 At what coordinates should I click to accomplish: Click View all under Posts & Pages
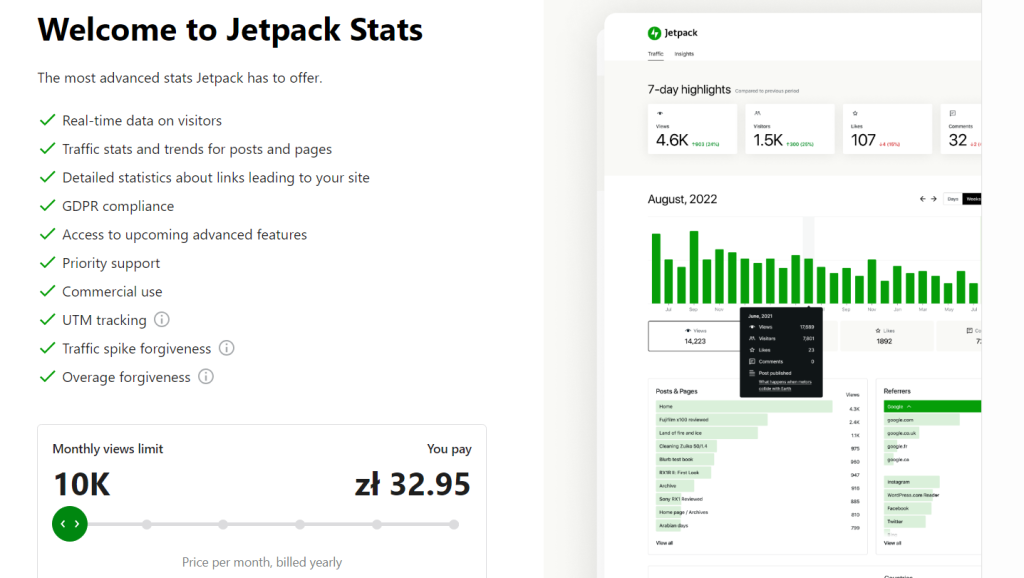(x=664, y=543)
